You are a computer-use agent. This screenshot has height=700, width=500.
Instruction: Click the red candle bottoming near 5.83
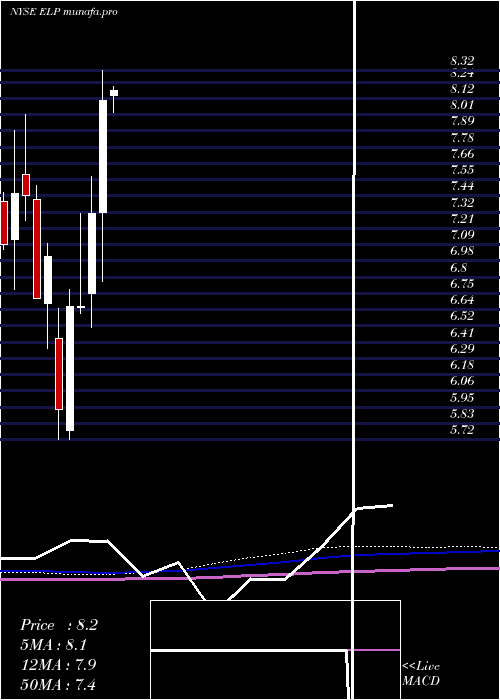click(58, 374)
